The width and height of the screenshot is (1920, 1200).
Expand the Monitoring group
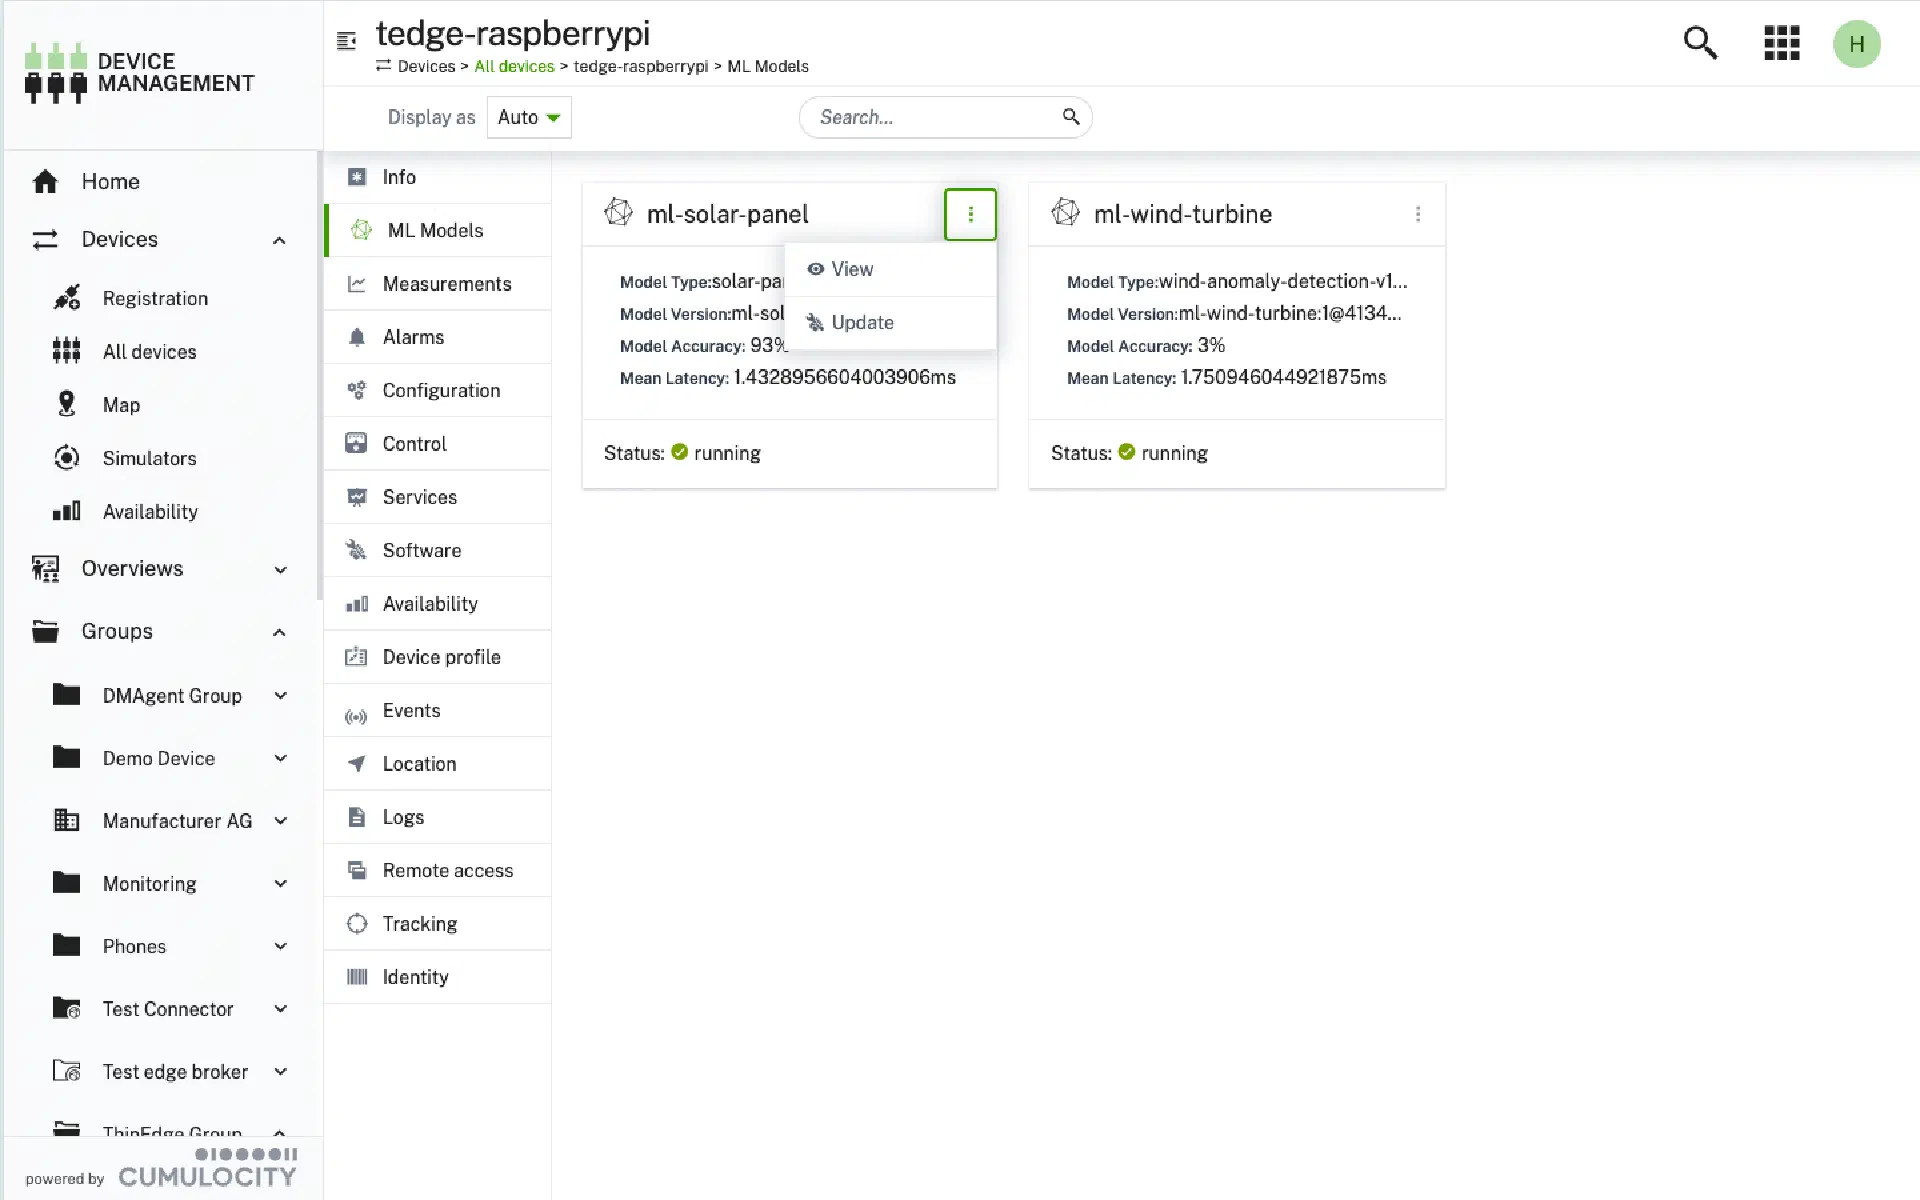(x=280, y=883)
